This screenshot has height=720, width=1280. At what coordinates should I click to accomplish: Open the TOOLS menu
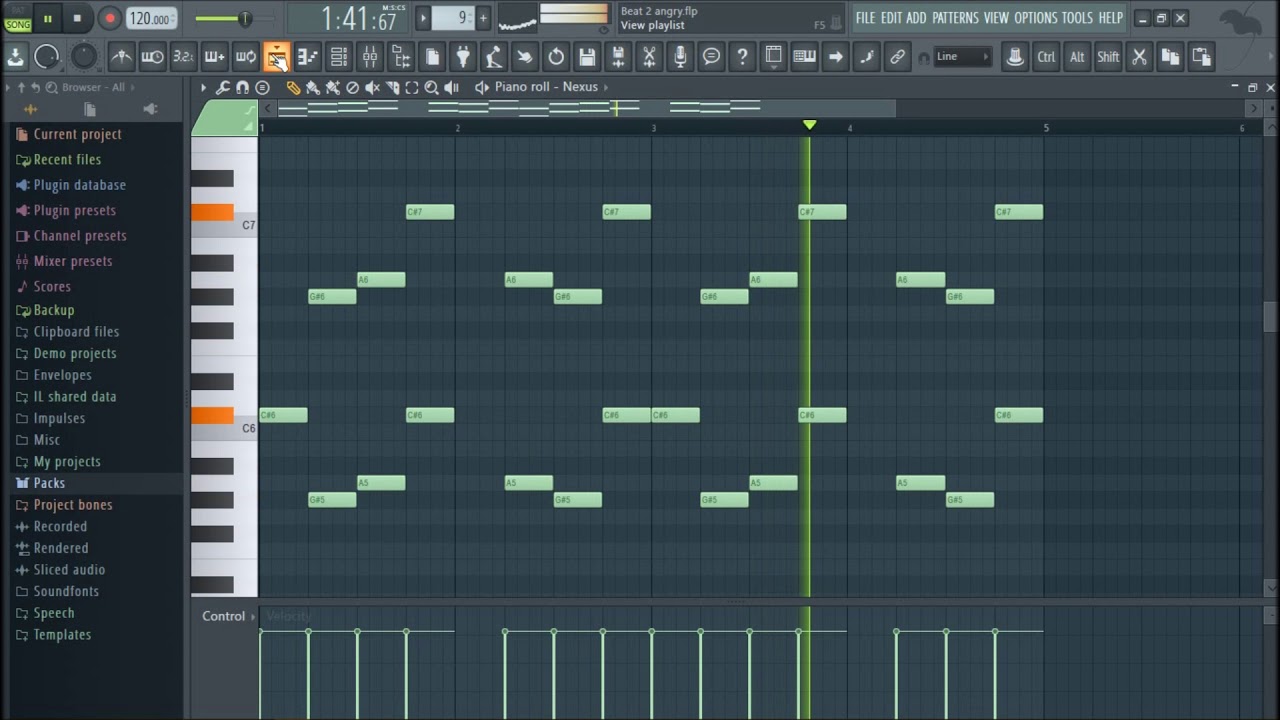1077,18
